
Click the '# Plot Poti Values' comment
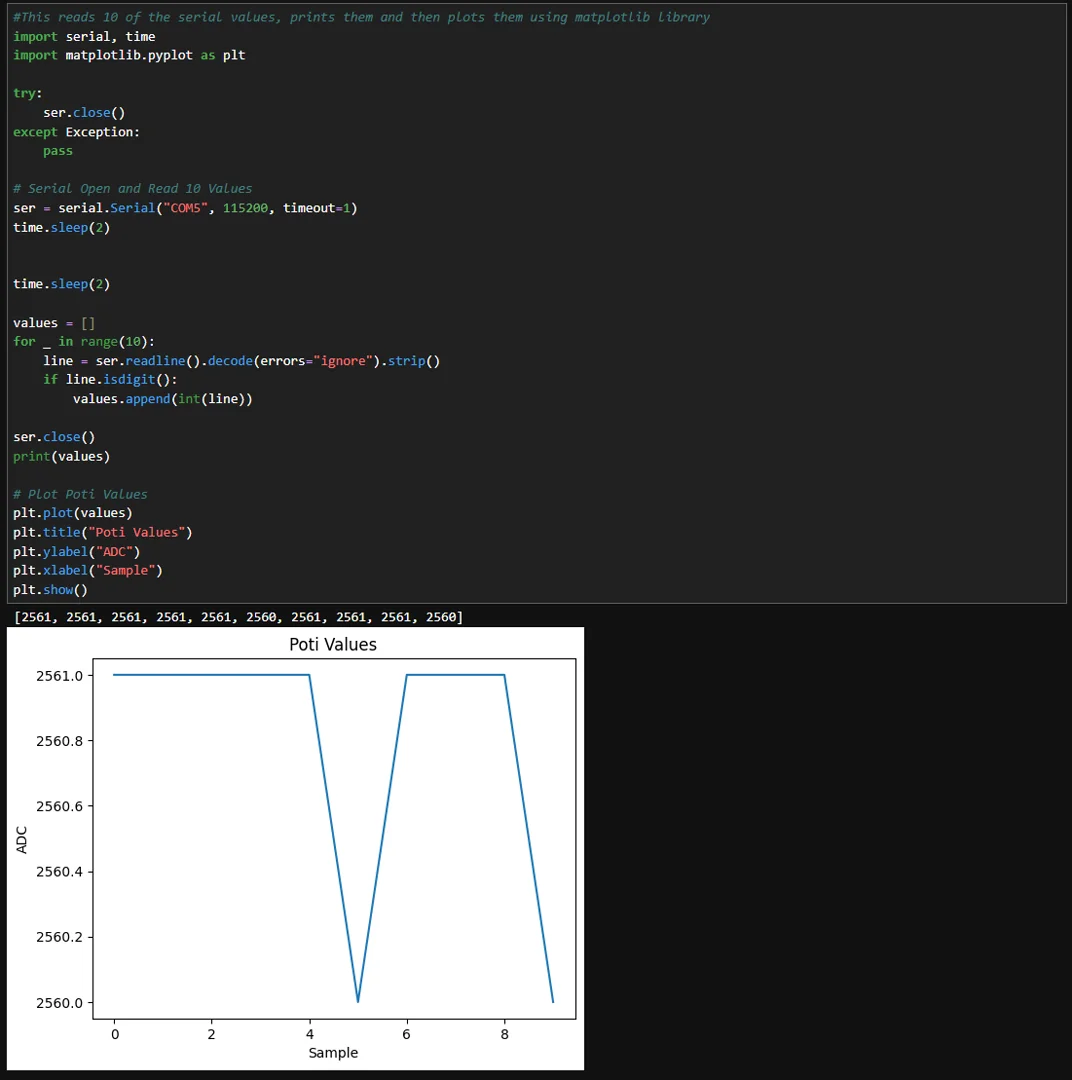pos(80,495)
